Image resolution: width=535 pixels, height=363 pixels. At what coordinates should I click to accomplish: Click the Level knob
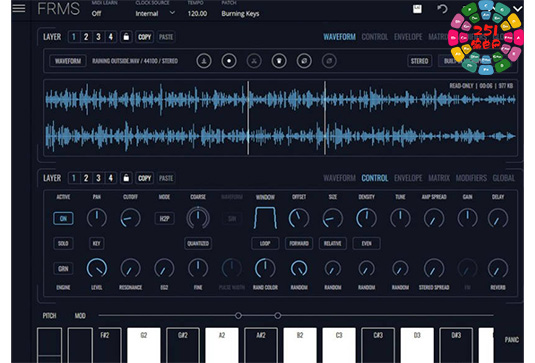(x=97, y=268)
